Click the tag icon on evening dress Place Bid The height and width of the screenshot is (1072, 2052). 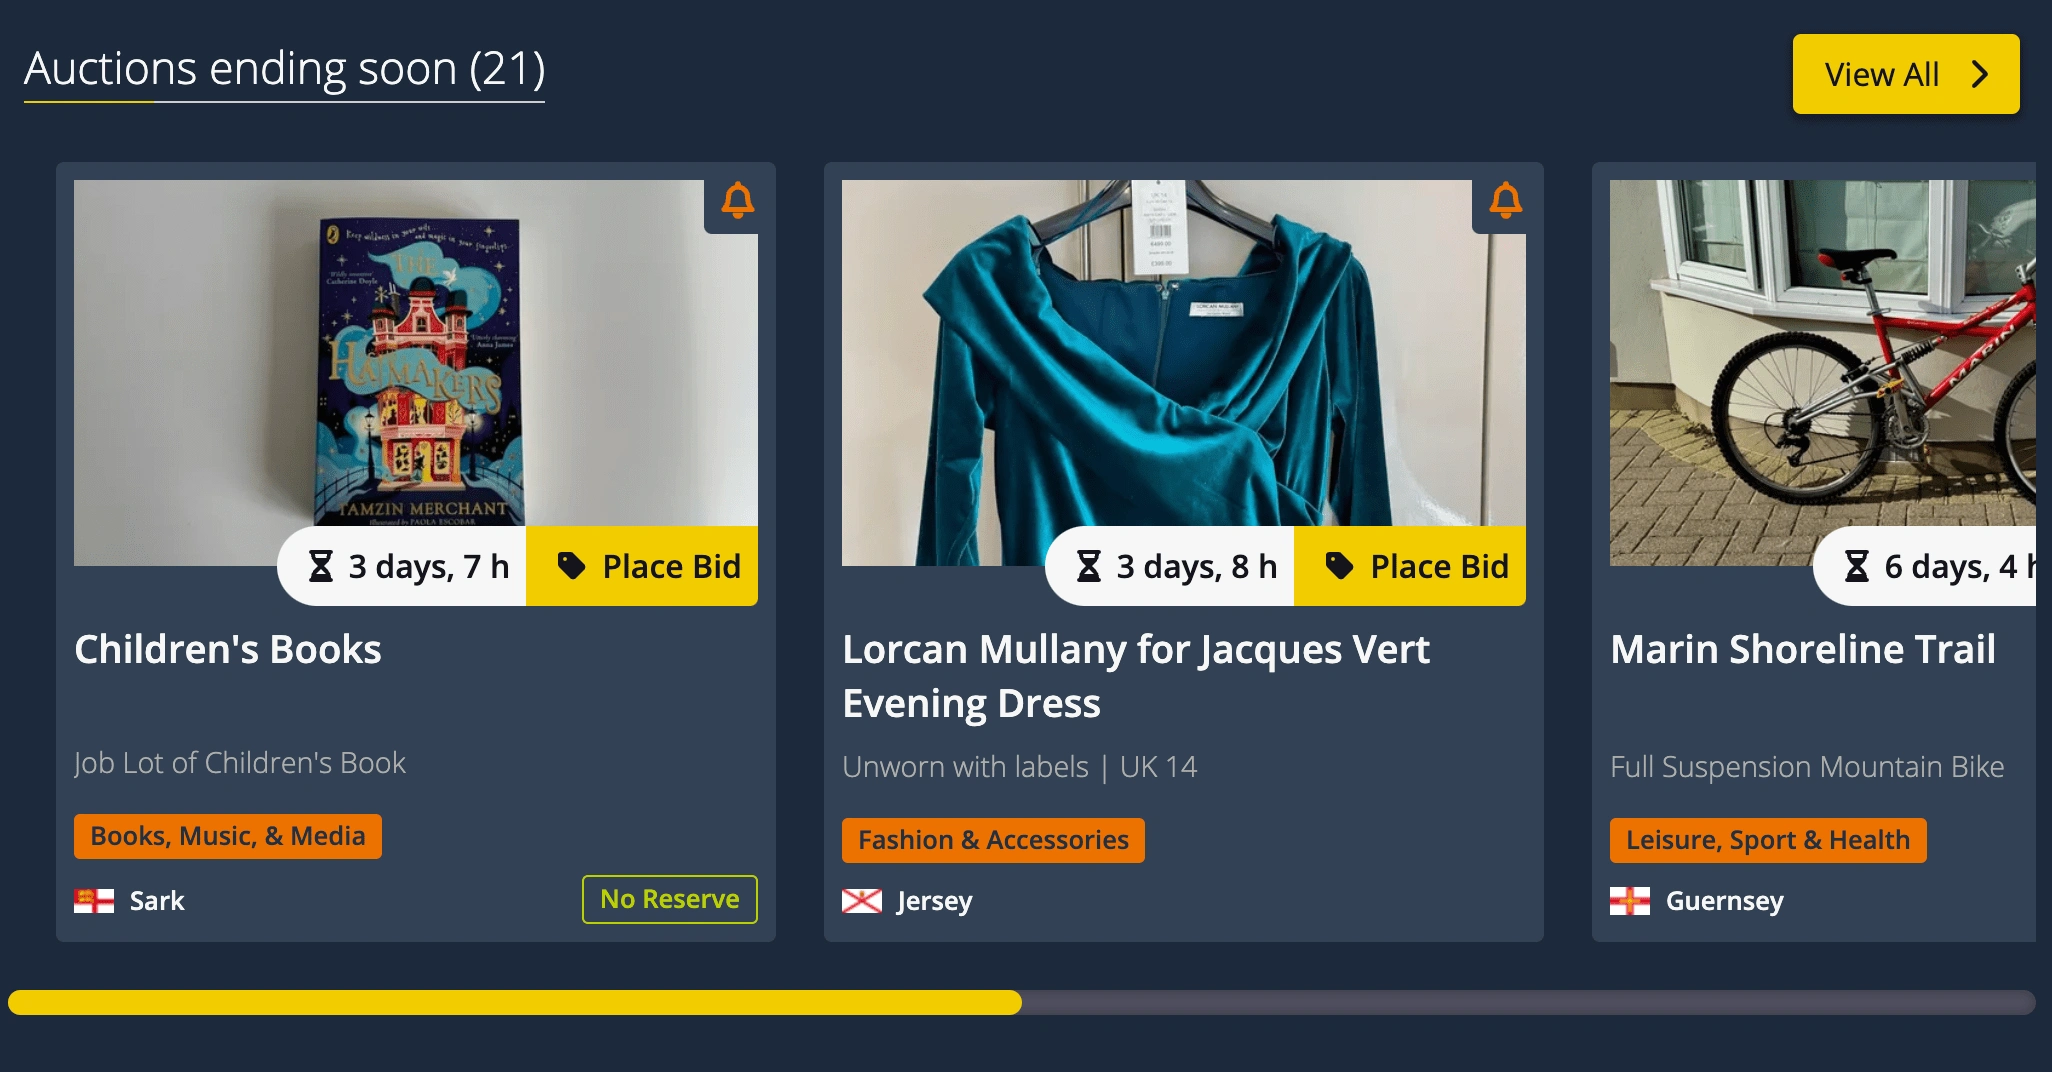pos(1340,566)
